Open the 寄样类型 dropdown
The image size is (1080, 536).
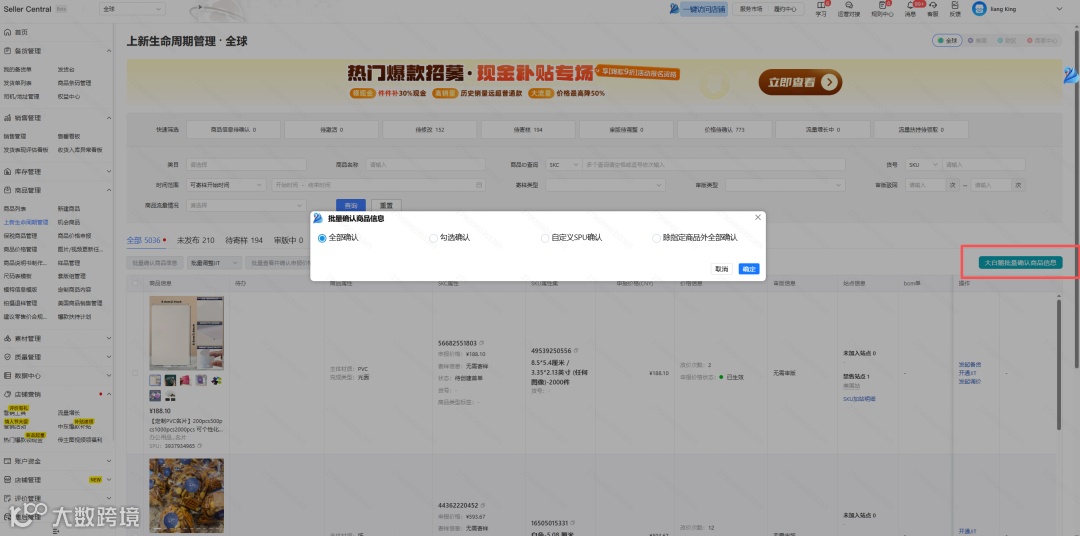[x=605, y=185]
